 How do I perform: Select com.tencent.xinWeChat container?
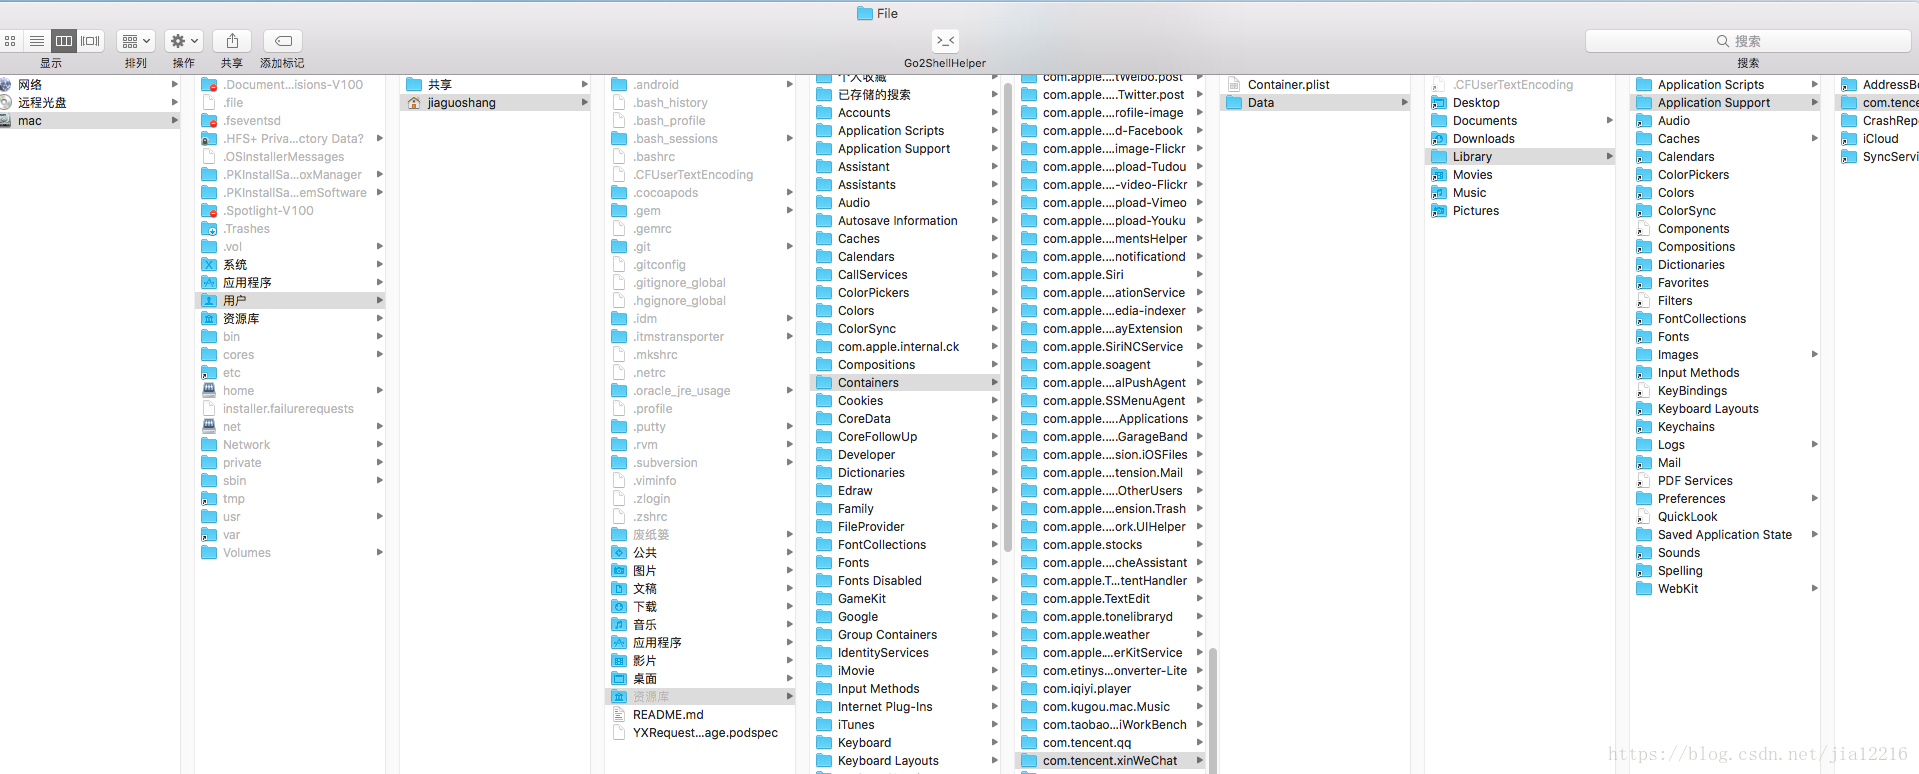coord(1110,761)
